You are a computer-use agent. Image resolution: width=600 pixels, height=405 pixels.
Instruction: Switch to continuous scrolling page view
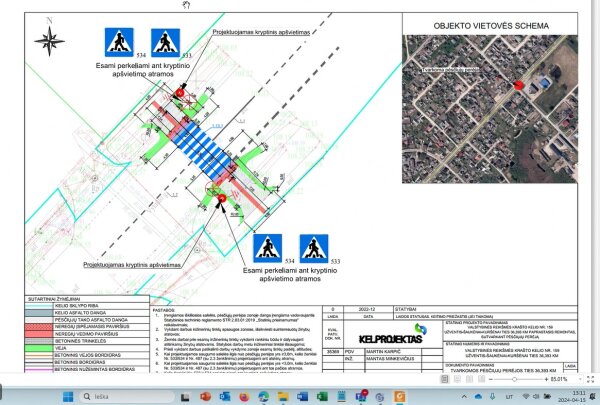tap(457, 379)
